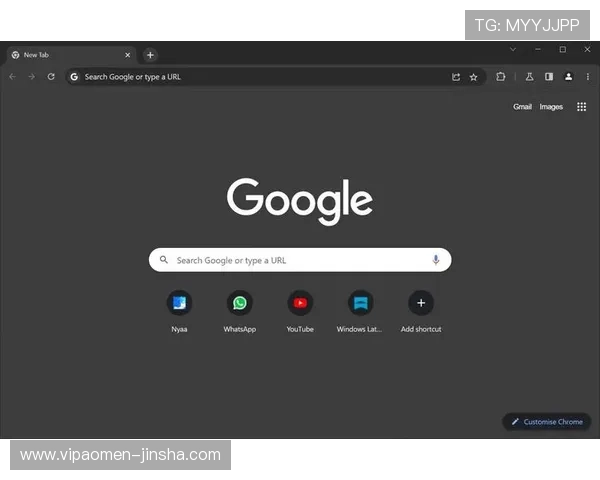Click the voice search microphone icon
Screen dimensions: 600x480
pyautogui.click(x=436, y=260)
